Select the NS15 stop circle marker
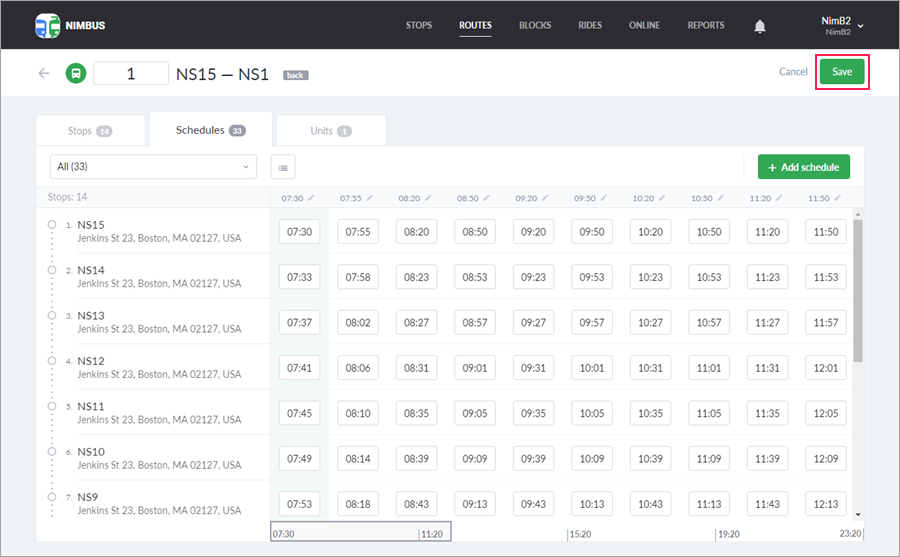The height and width of the screenshot is (557, 900). coord(51,225)
